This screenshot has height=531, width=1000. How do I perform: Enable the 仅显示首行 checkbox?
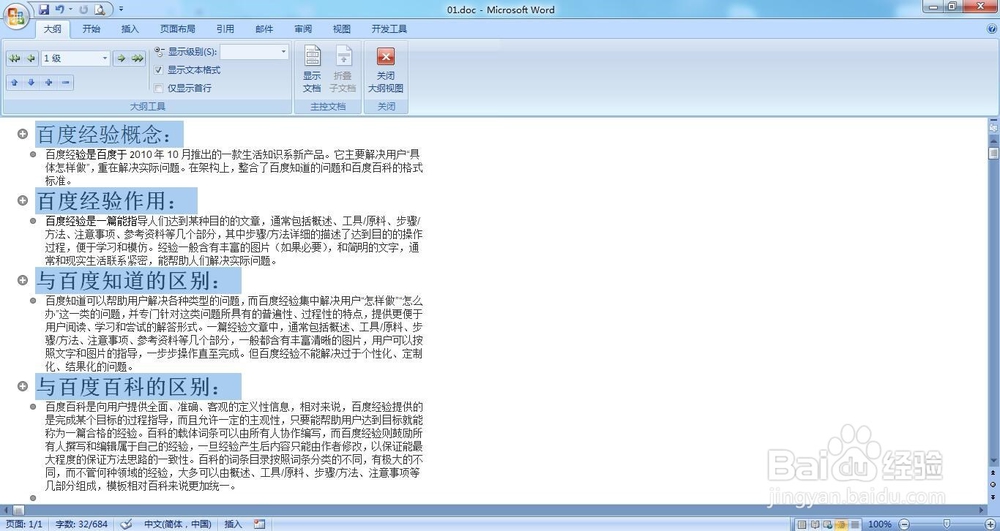159,88
